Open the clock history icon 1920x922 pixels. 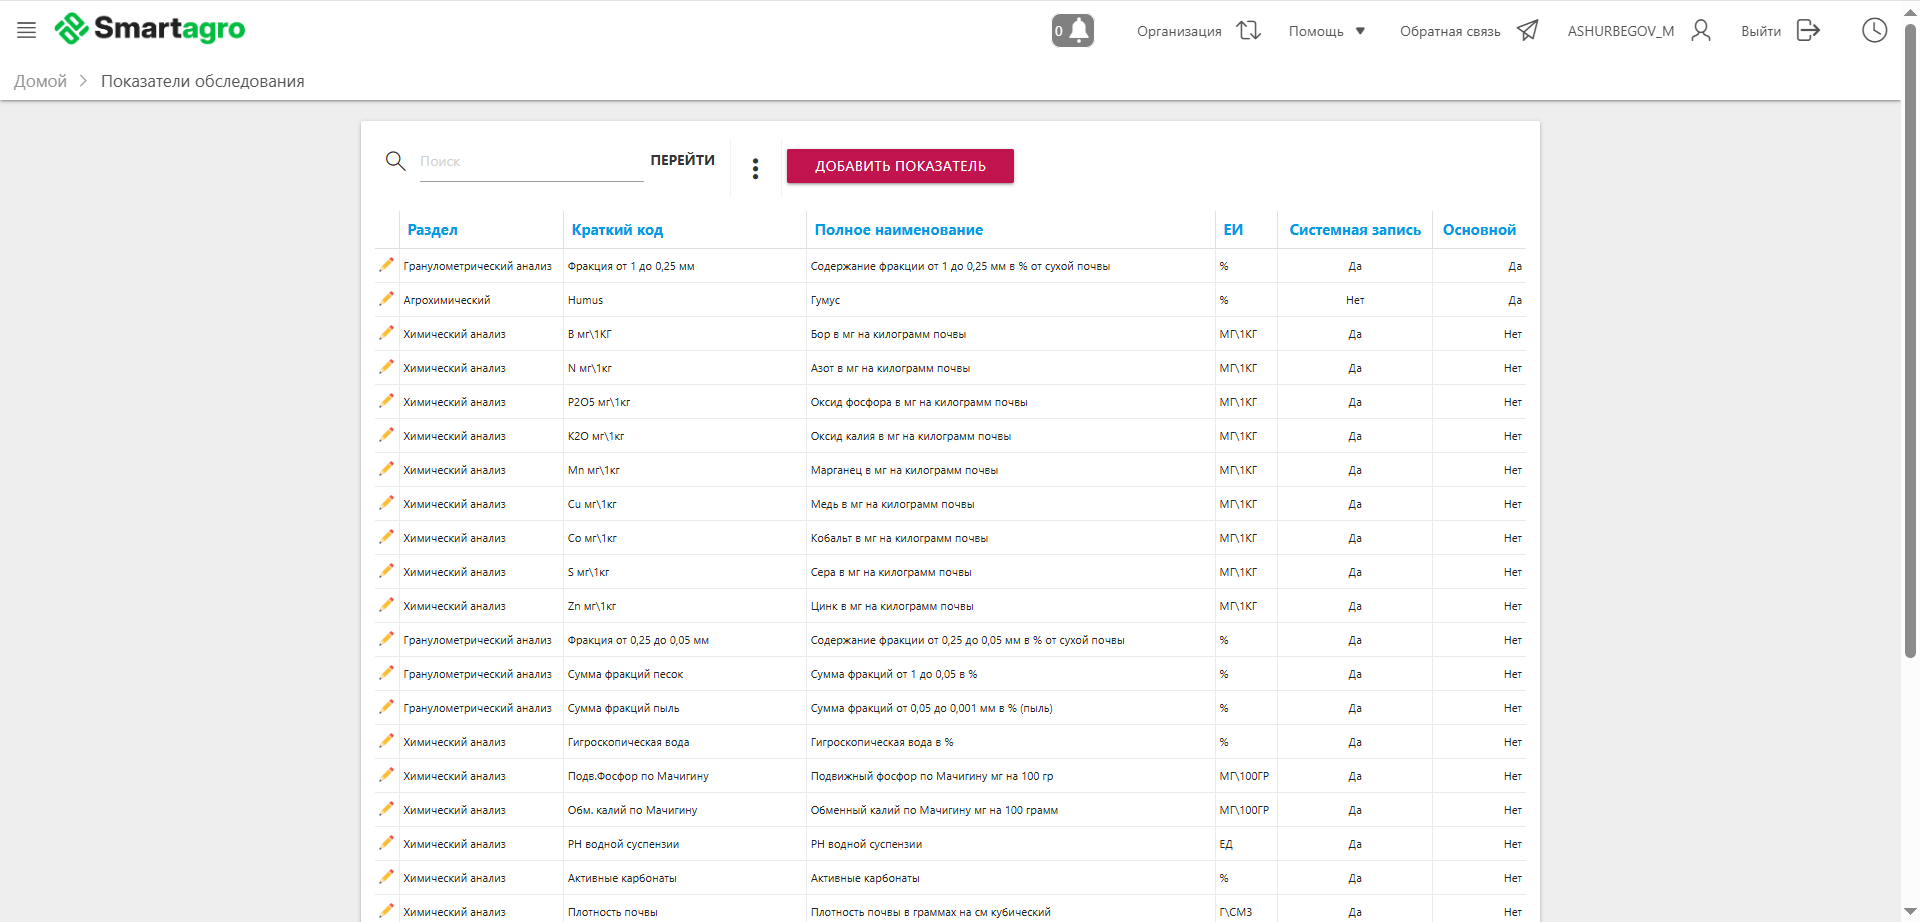pos(1874,30)
